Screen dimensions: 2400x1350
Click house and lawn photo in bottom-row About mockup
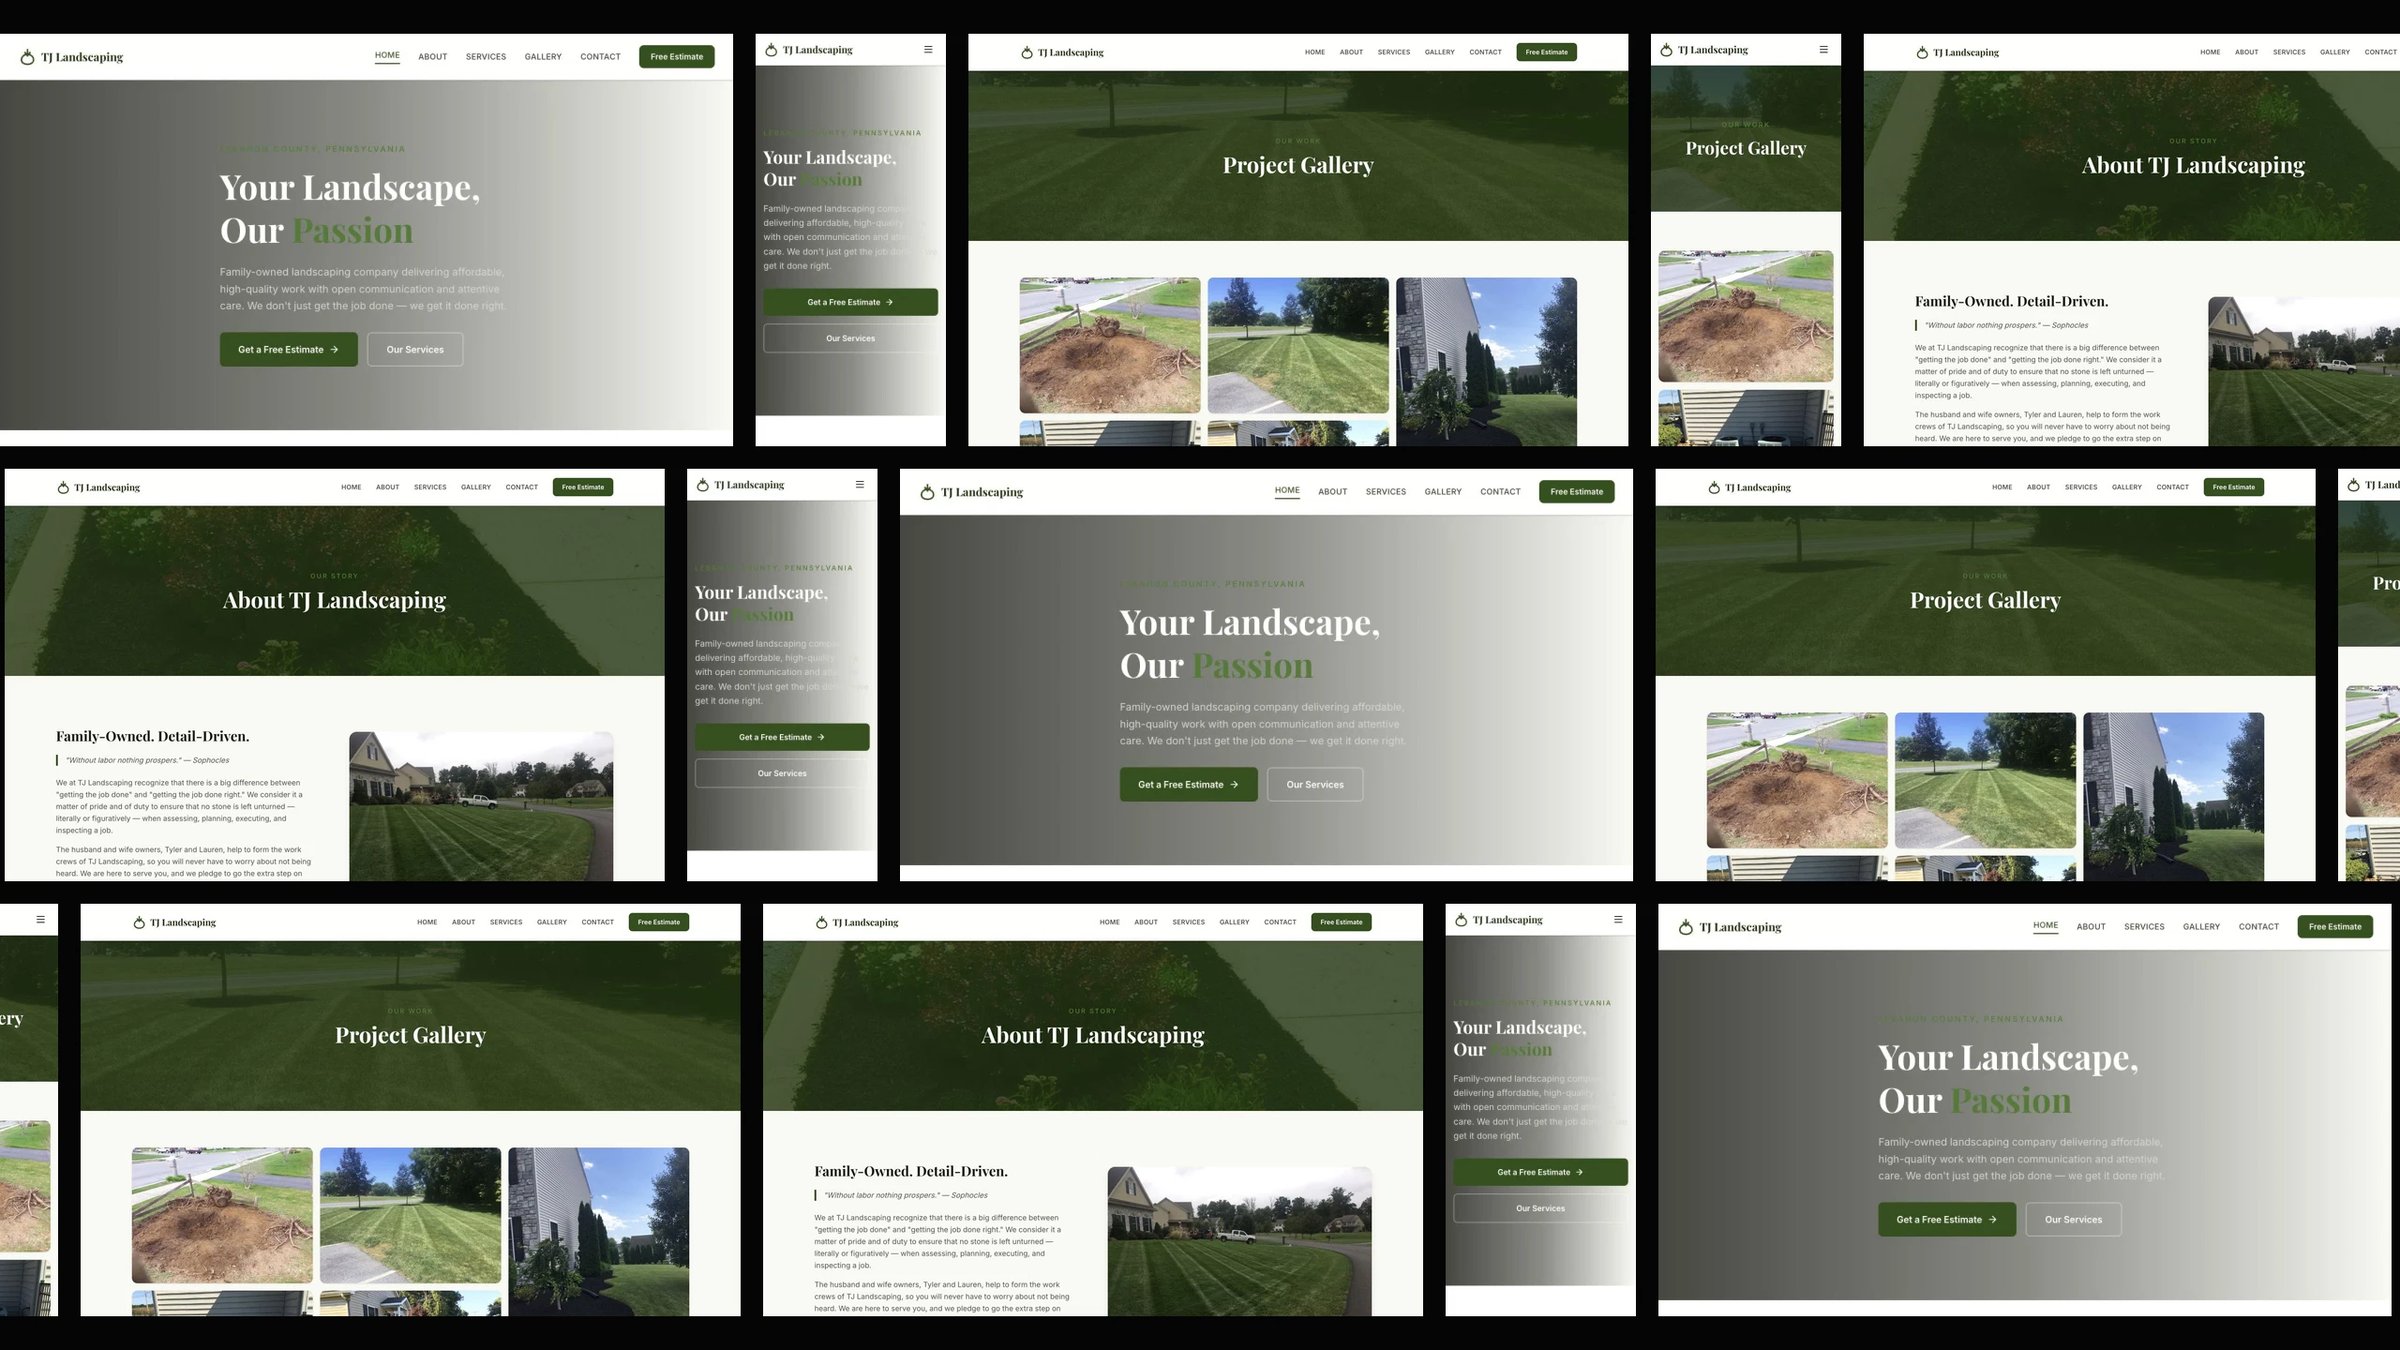point(1240,1241)
